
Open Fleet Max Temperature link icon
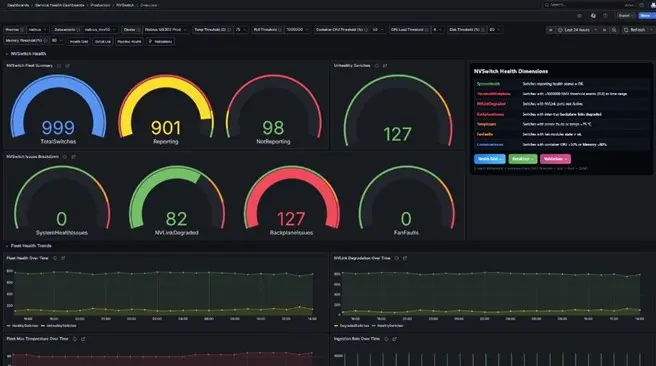(x=83, y=339)
